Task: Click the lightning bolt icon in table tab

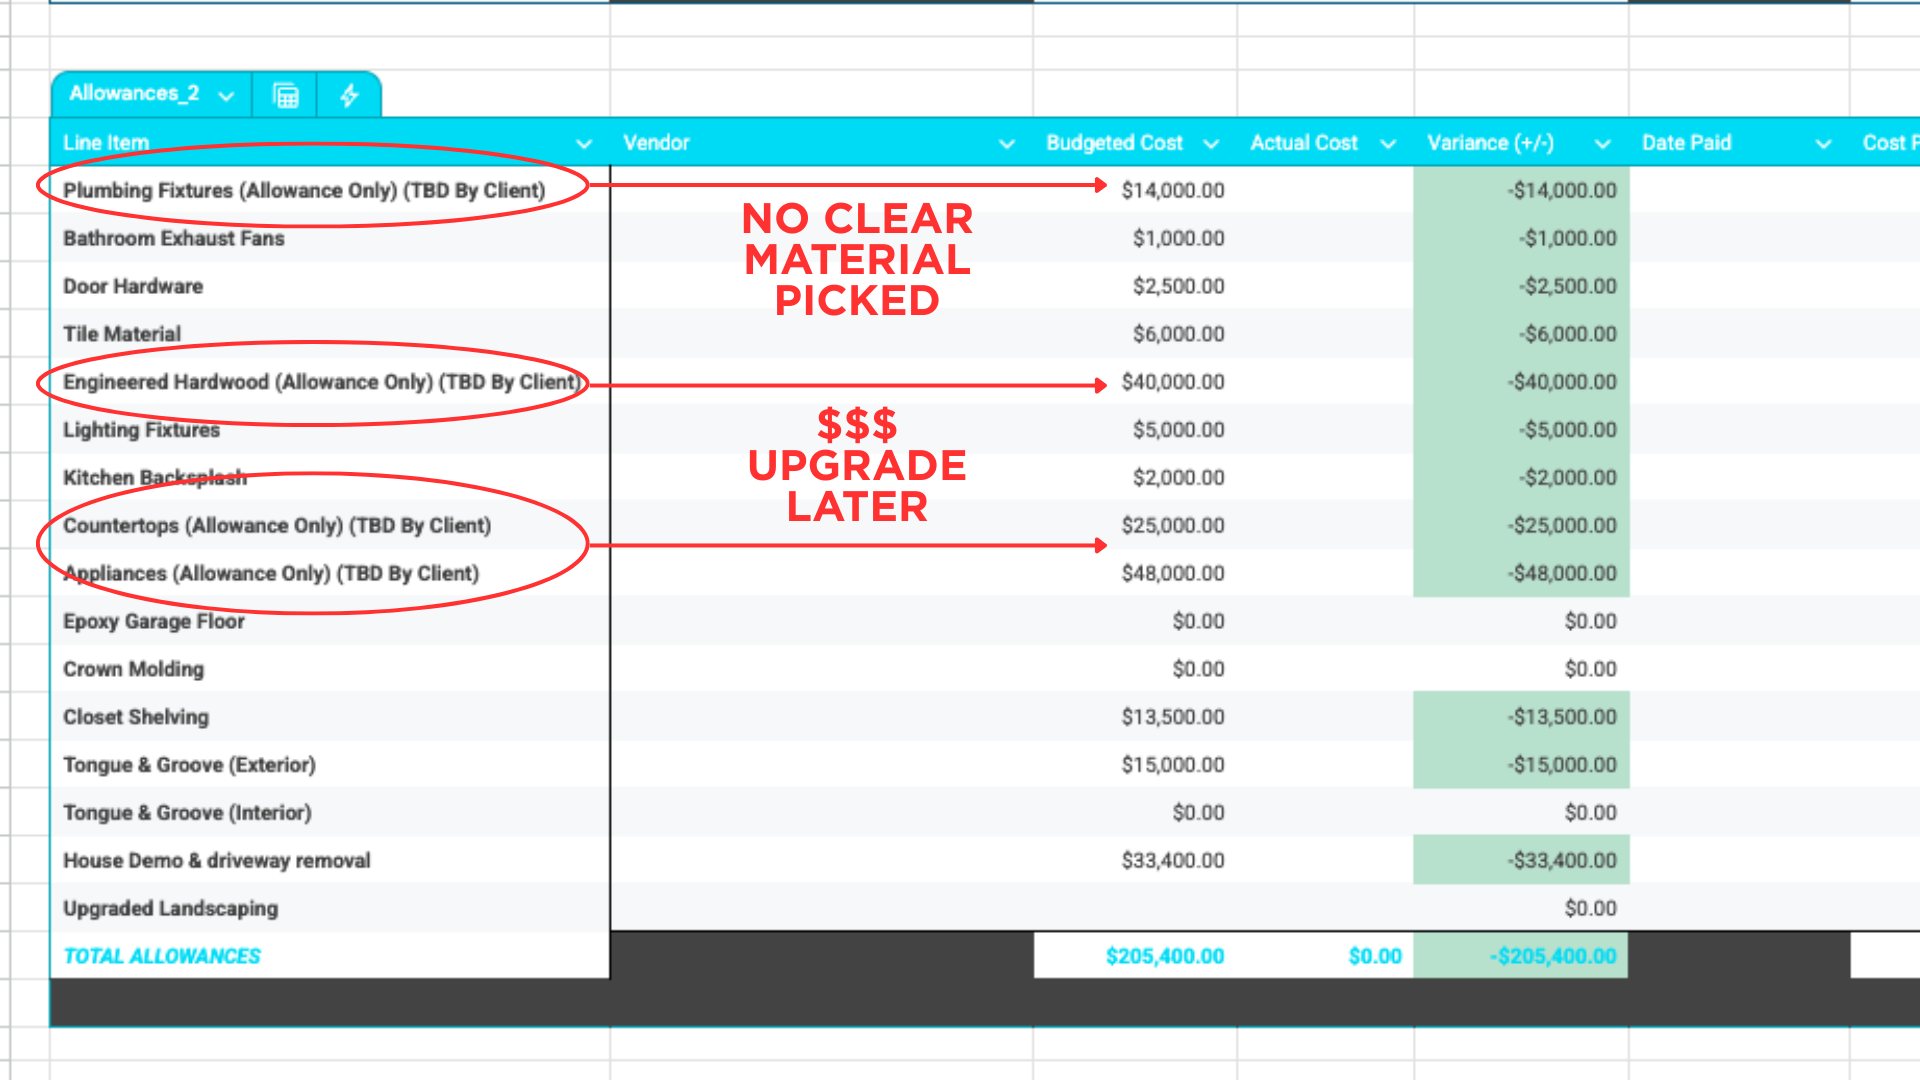Action: [x=349, y=96]
